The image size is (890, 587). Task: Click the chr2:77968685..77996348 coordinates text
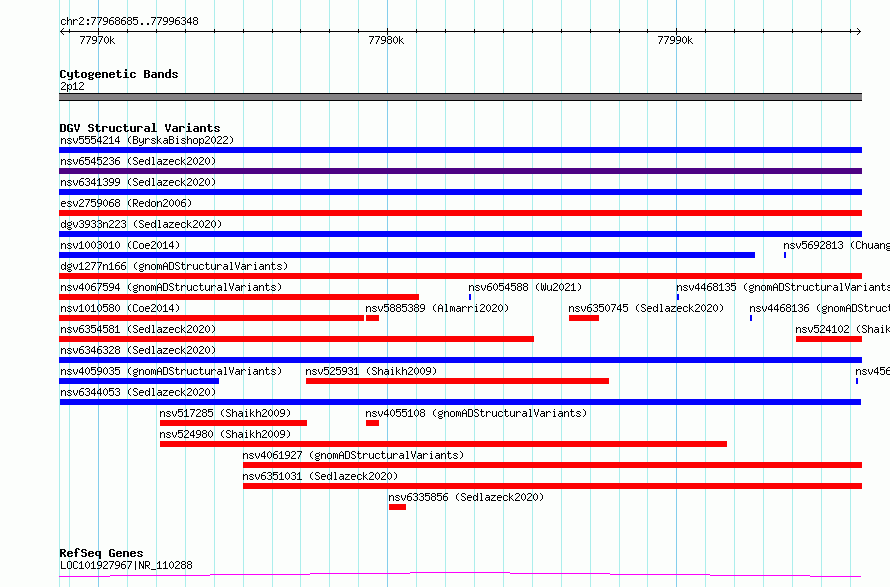point(129,22)
